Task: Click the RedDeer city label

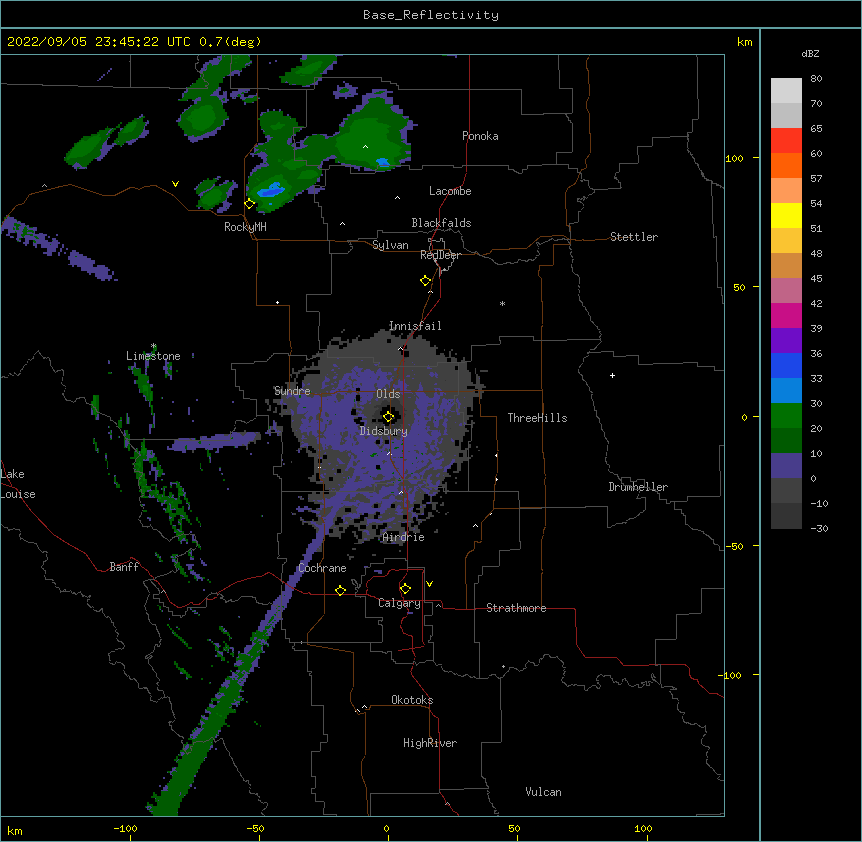Action: pyautogui.click(x=440, y=255)
